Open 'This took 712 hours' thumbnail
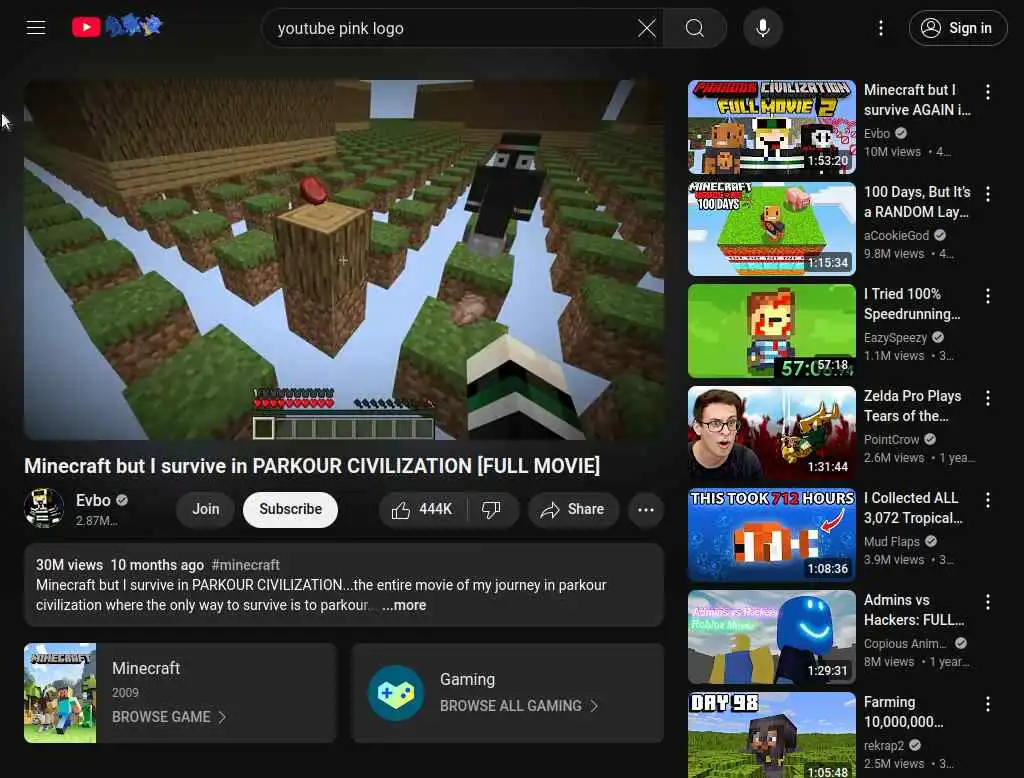Screen dimensions: 1024x778 click(771, 535)
